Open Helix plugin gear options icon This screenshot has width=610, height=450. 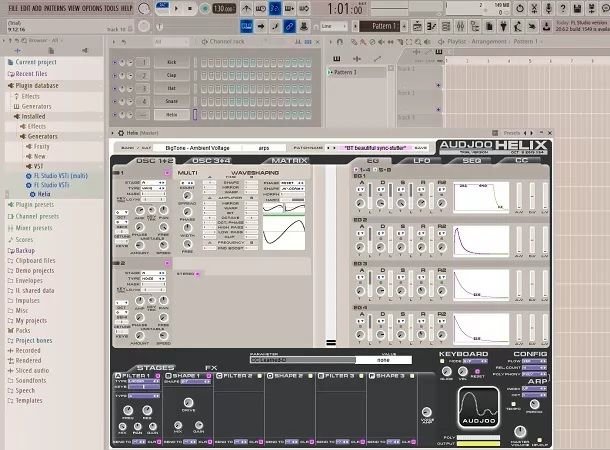(x=121, y=133)
